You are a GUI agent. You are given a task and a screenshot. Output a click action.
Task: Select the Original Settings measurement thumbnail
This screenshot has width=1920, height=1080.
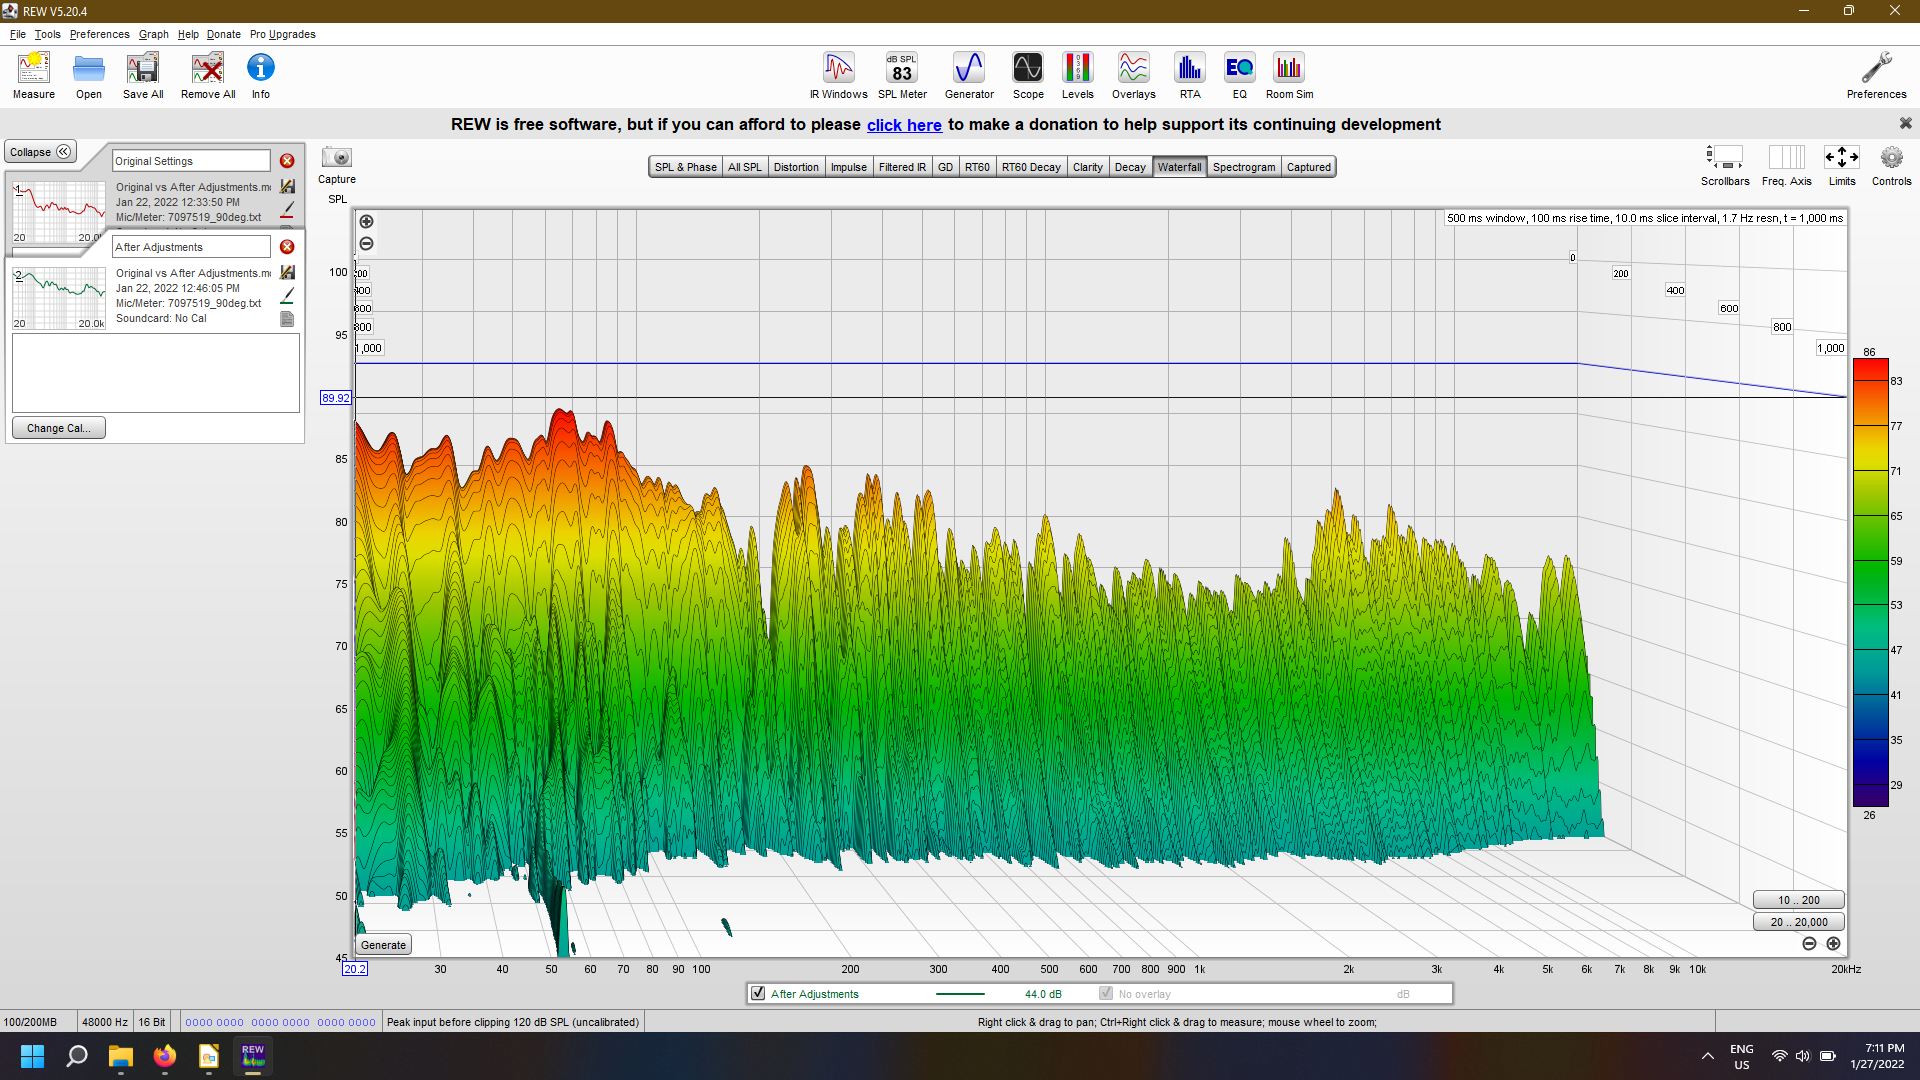tap(59, 212)
